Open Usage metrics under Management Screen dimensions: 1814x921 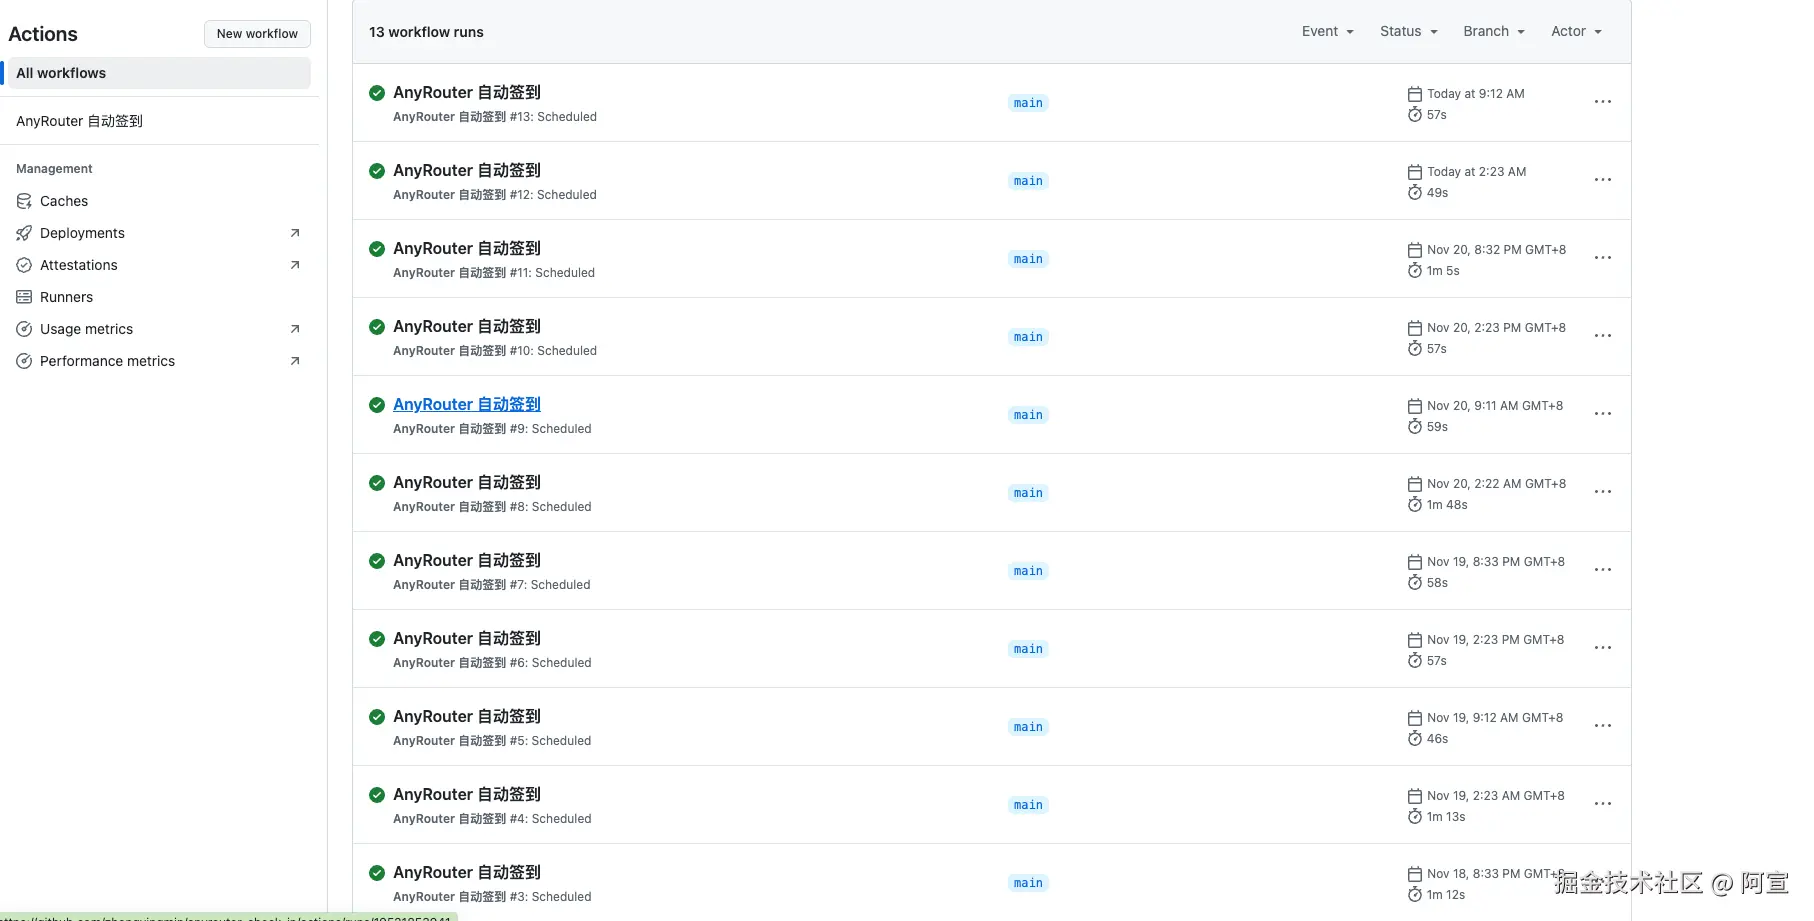click(160, 329)
